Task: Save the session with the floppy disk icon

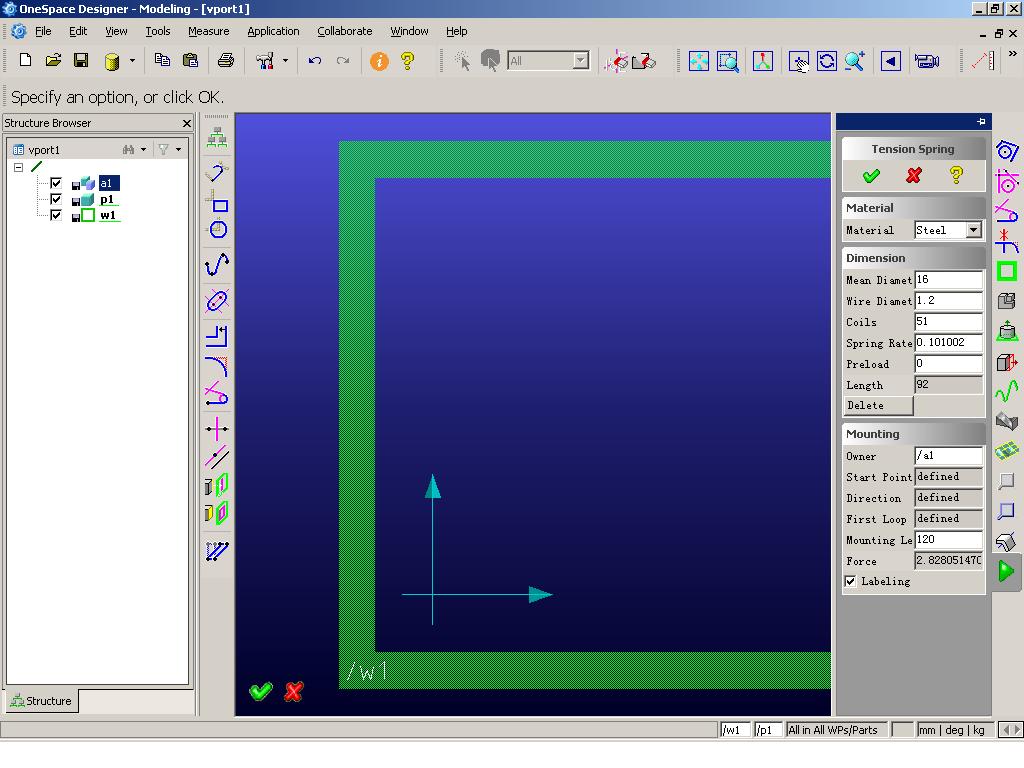Action: coord(81,61)
